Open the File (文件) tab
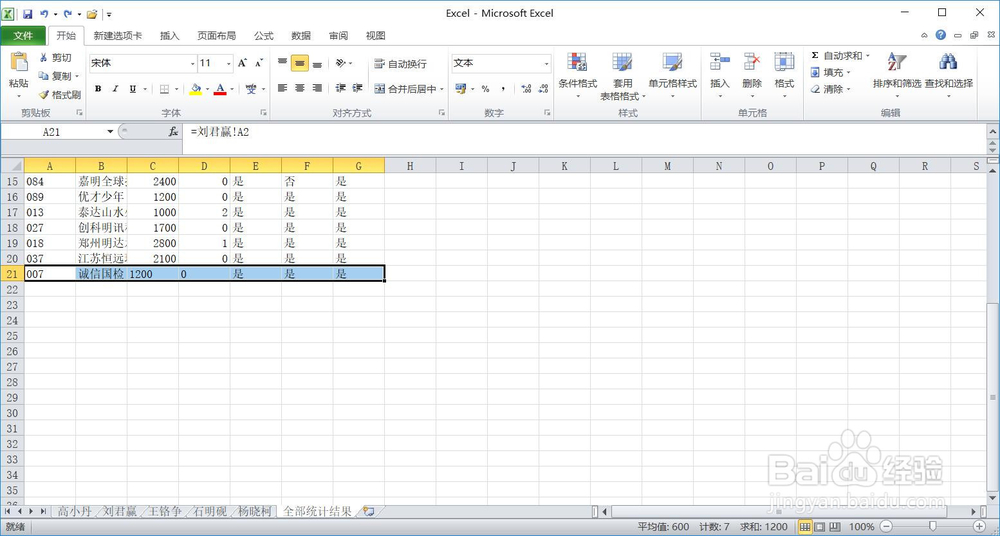1000x536 pixels. pos(24,36)
